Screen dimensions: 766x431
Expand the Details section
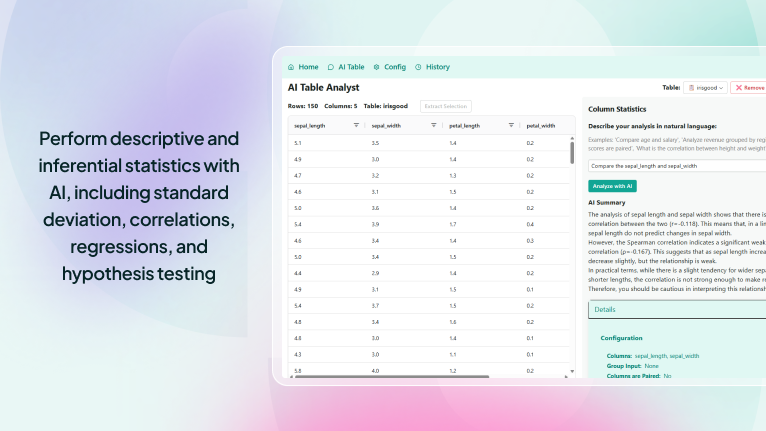[606, 310]
